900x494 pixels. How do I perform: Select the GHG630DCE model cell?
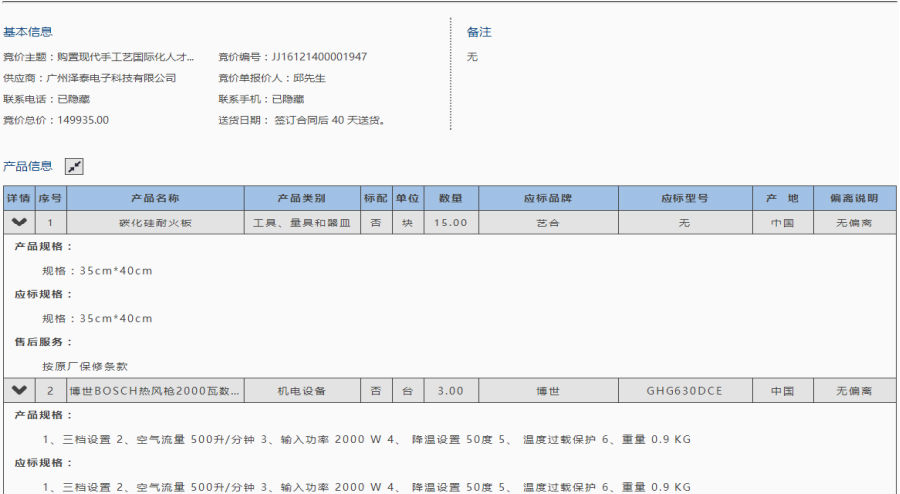tap(684, 390)
